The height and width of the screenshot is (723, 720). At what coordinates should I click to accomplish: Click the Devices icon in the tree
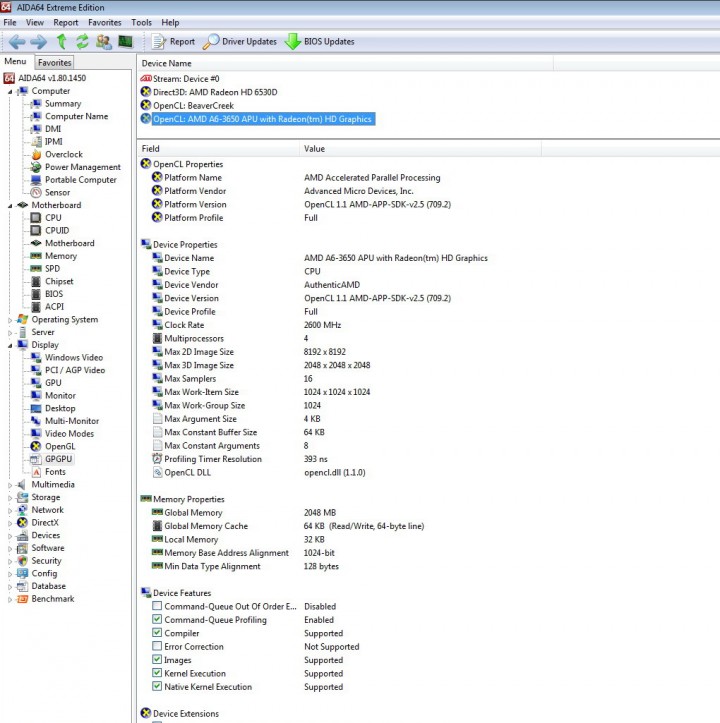tap(22, 535)
